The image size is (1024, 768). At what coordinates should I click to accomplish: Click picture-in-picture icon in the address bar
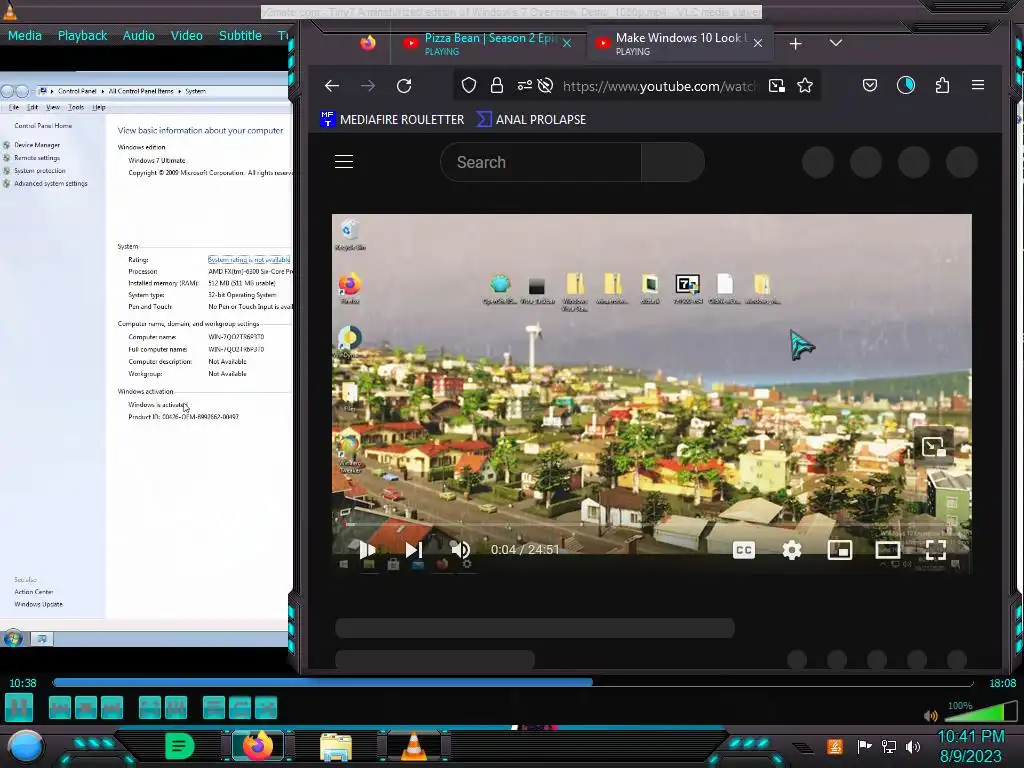[x=776, y=86]
